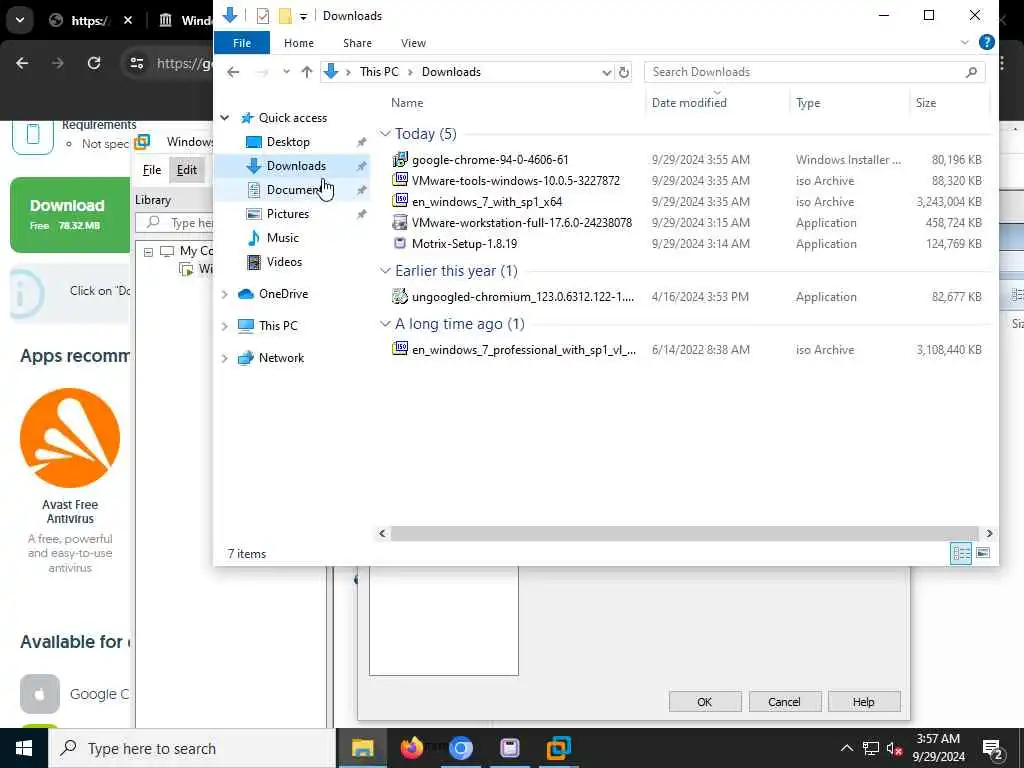Screen dimensions: 1024x768
Task: Open Explorer Help question mark icon
Action: [987, 42]
